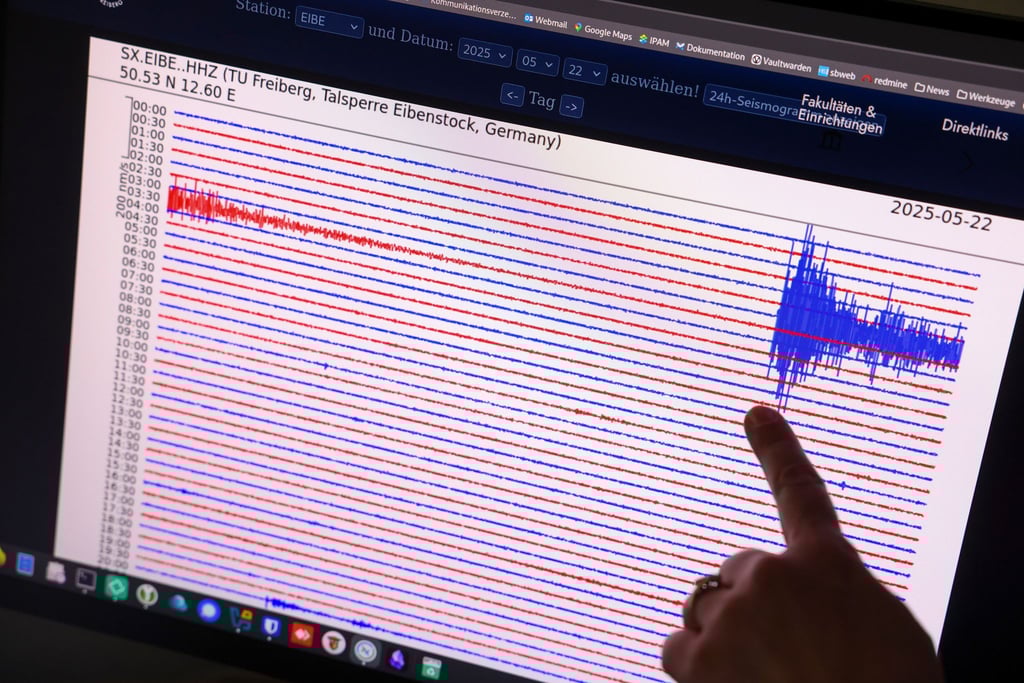This screenshot has height=683, width=1024.
Task: Click the red diamond taskbar icon
Action: pyautogui.click(x=301, y=634)
